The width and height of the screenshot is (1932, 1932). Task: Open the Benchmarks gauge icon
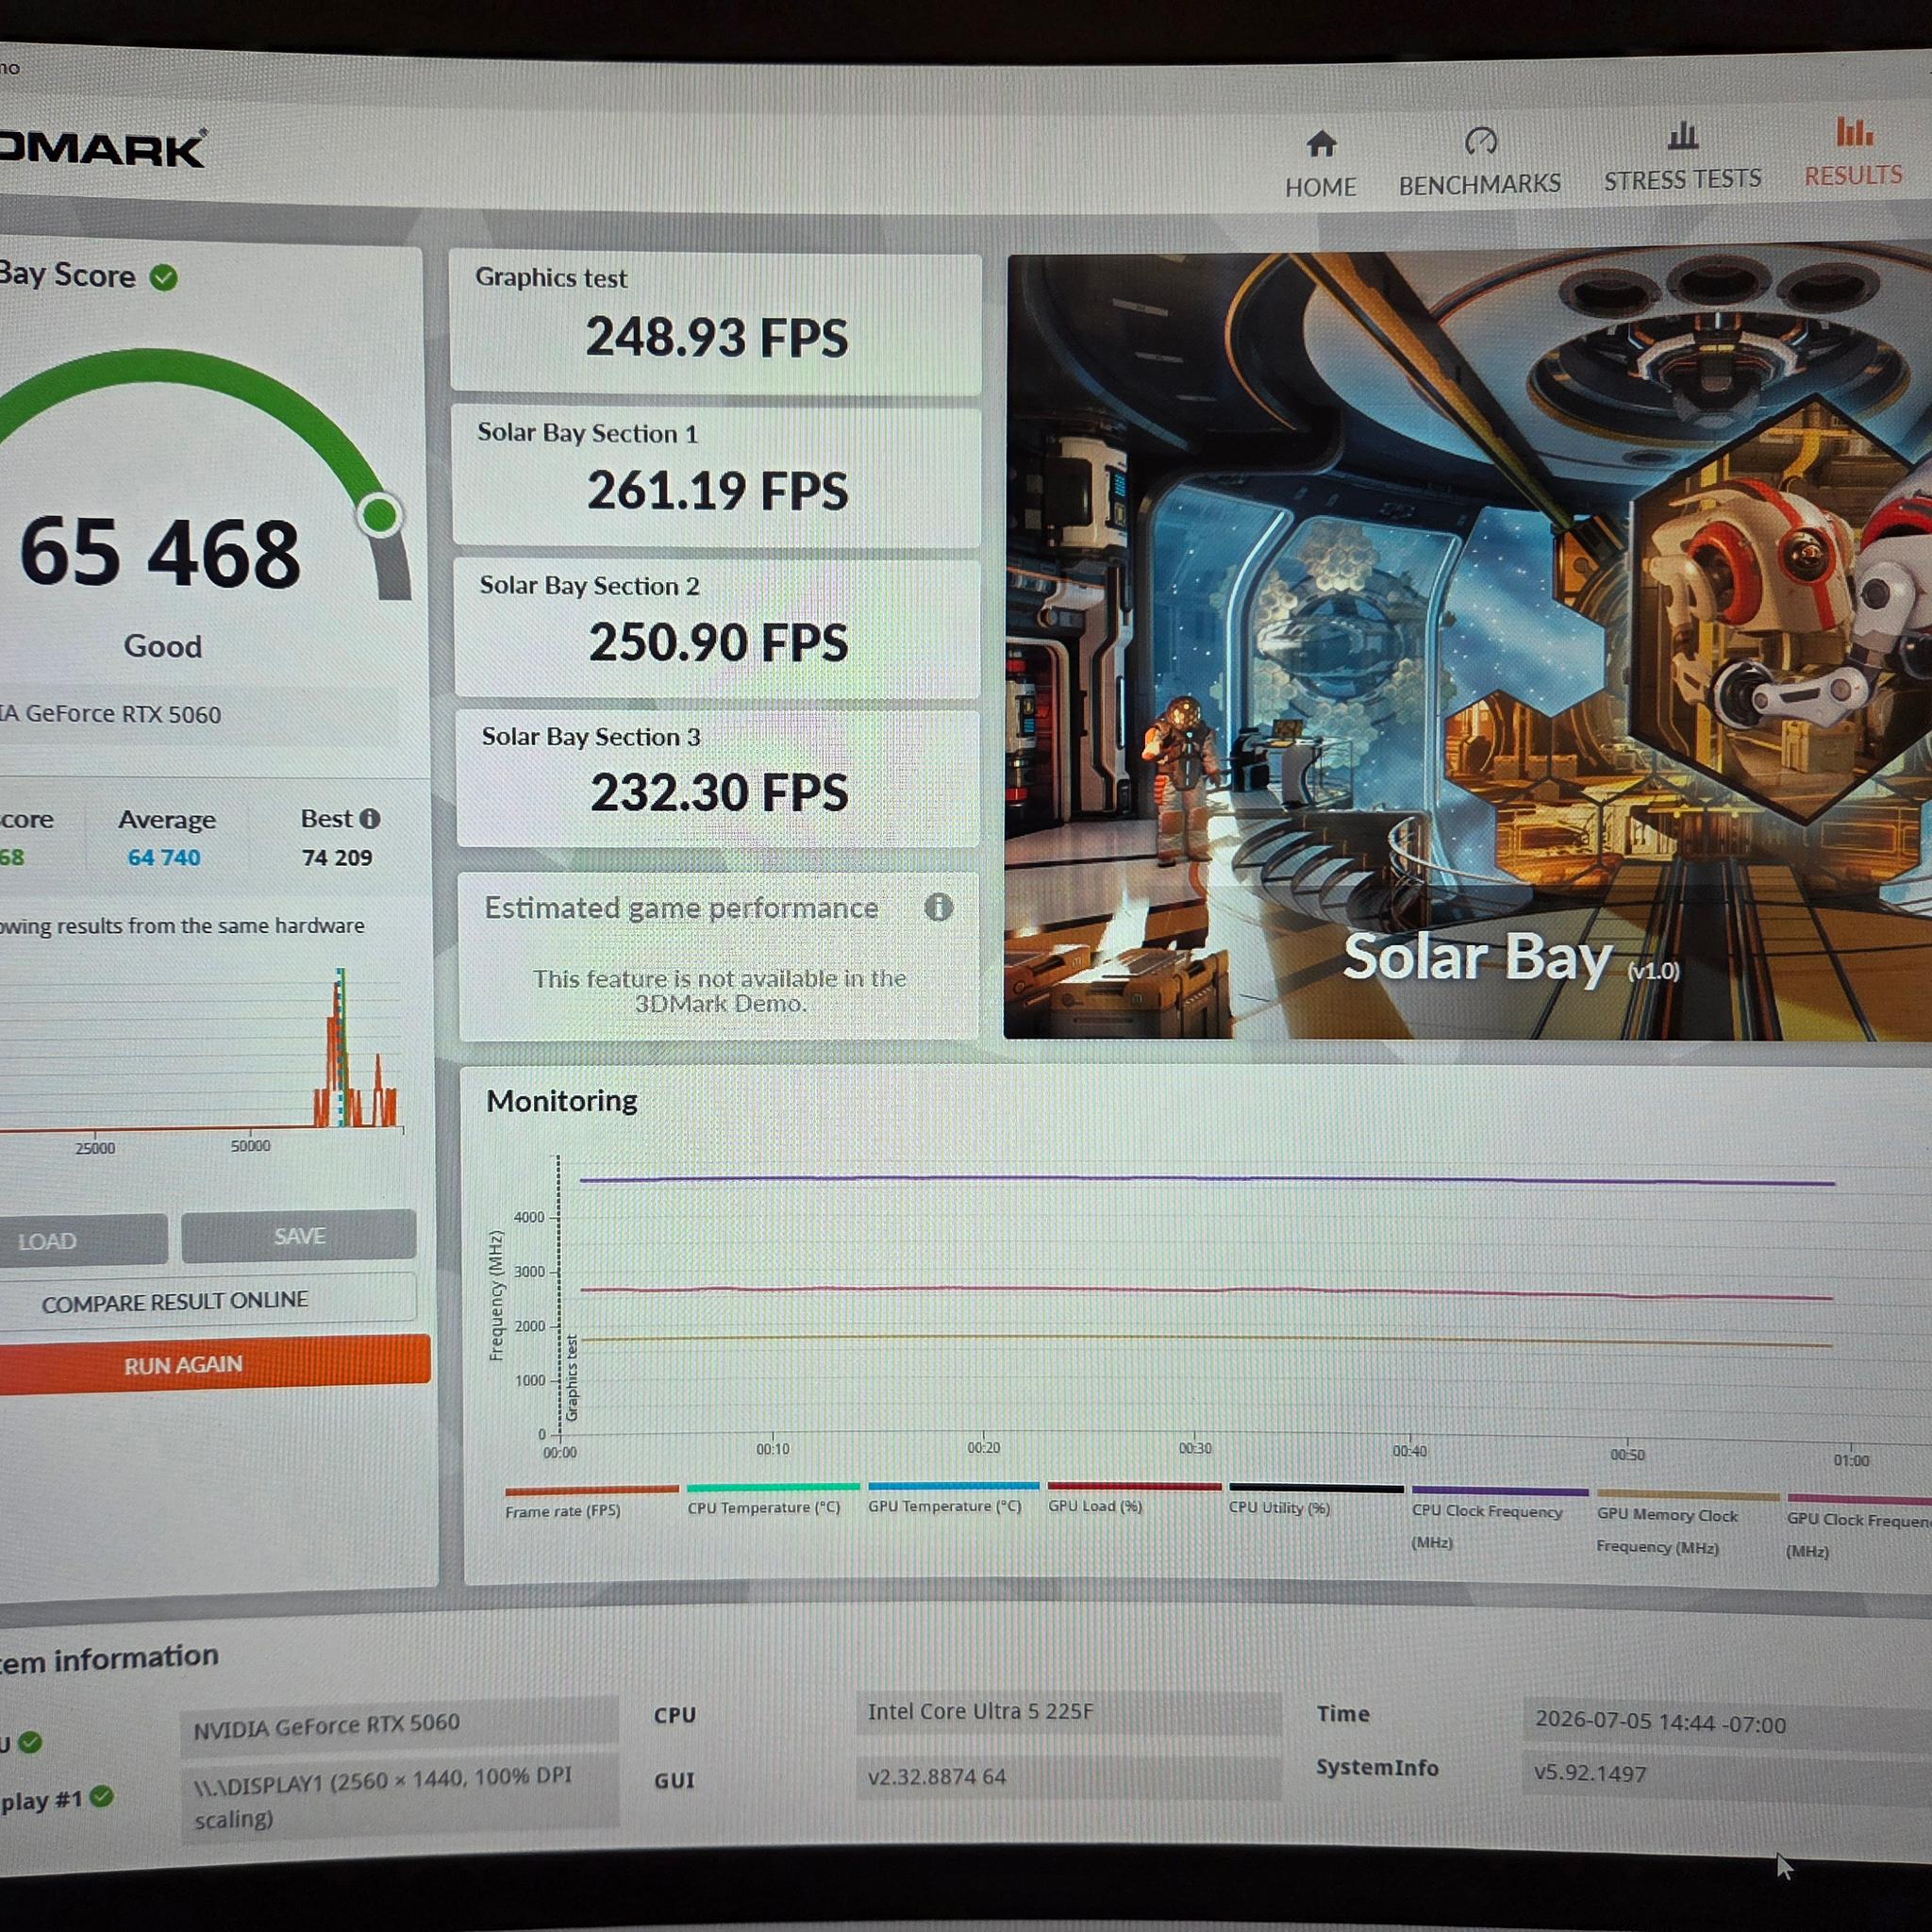(1480, 141)
